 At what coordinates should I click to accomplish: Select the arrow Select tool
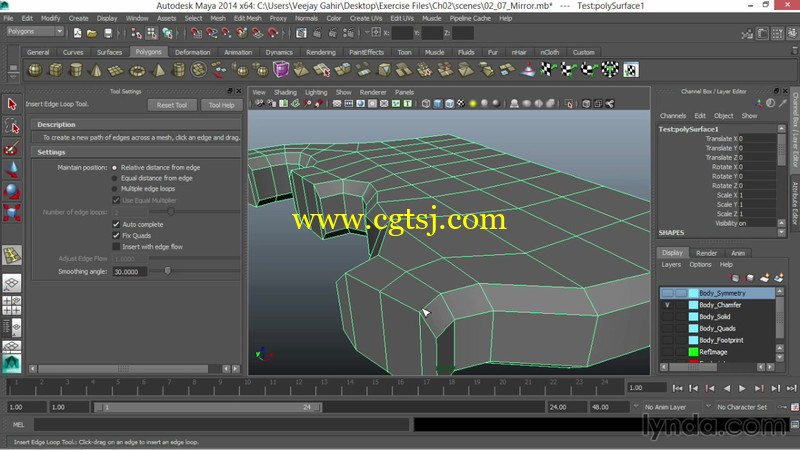(x=12, y=104)
